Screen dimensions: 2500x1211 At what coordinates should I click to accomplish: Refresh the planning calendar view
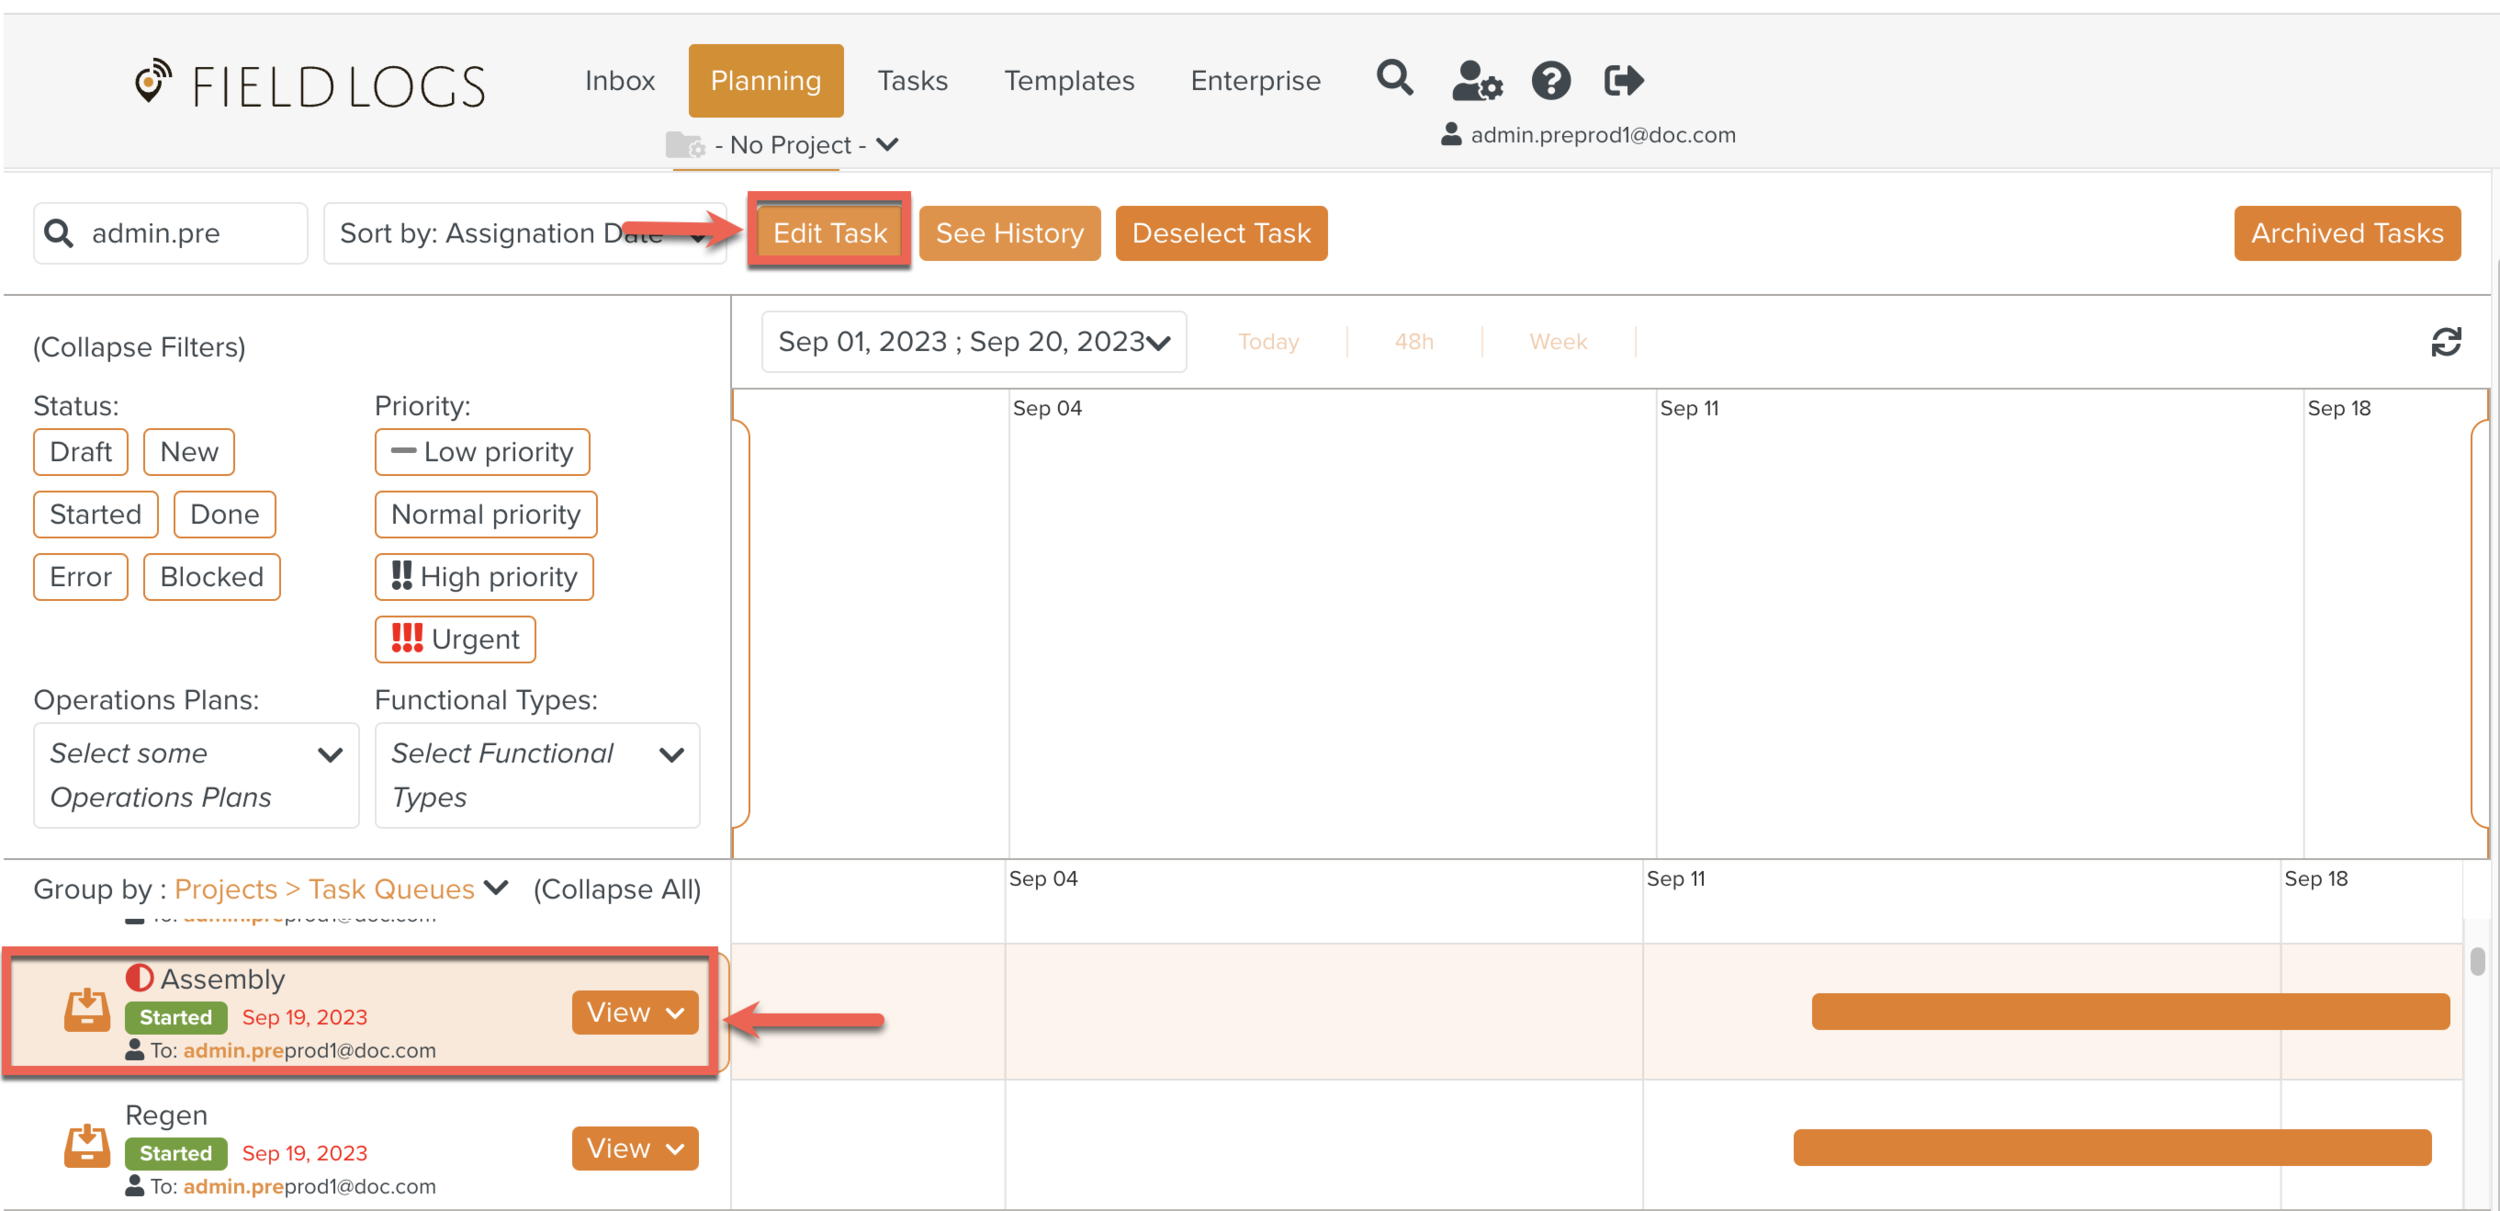coord(2447,341)
